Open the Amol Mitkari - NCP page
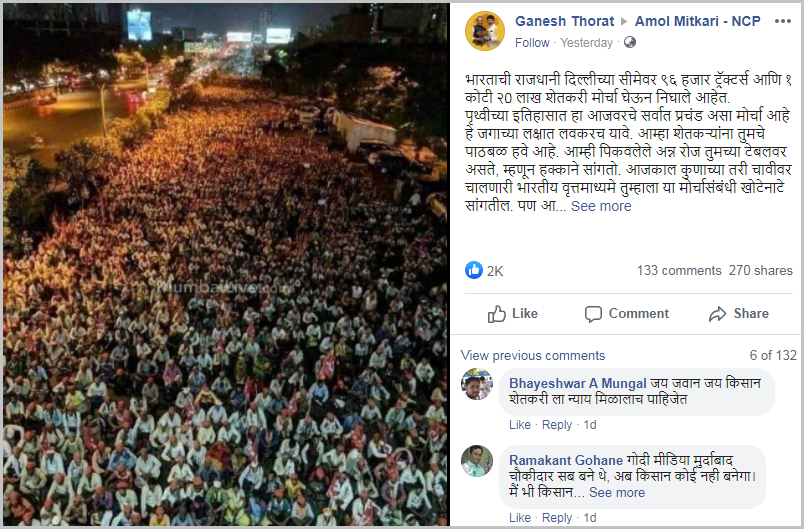This screenshot has width=804, height=529. tap(697, 21)
